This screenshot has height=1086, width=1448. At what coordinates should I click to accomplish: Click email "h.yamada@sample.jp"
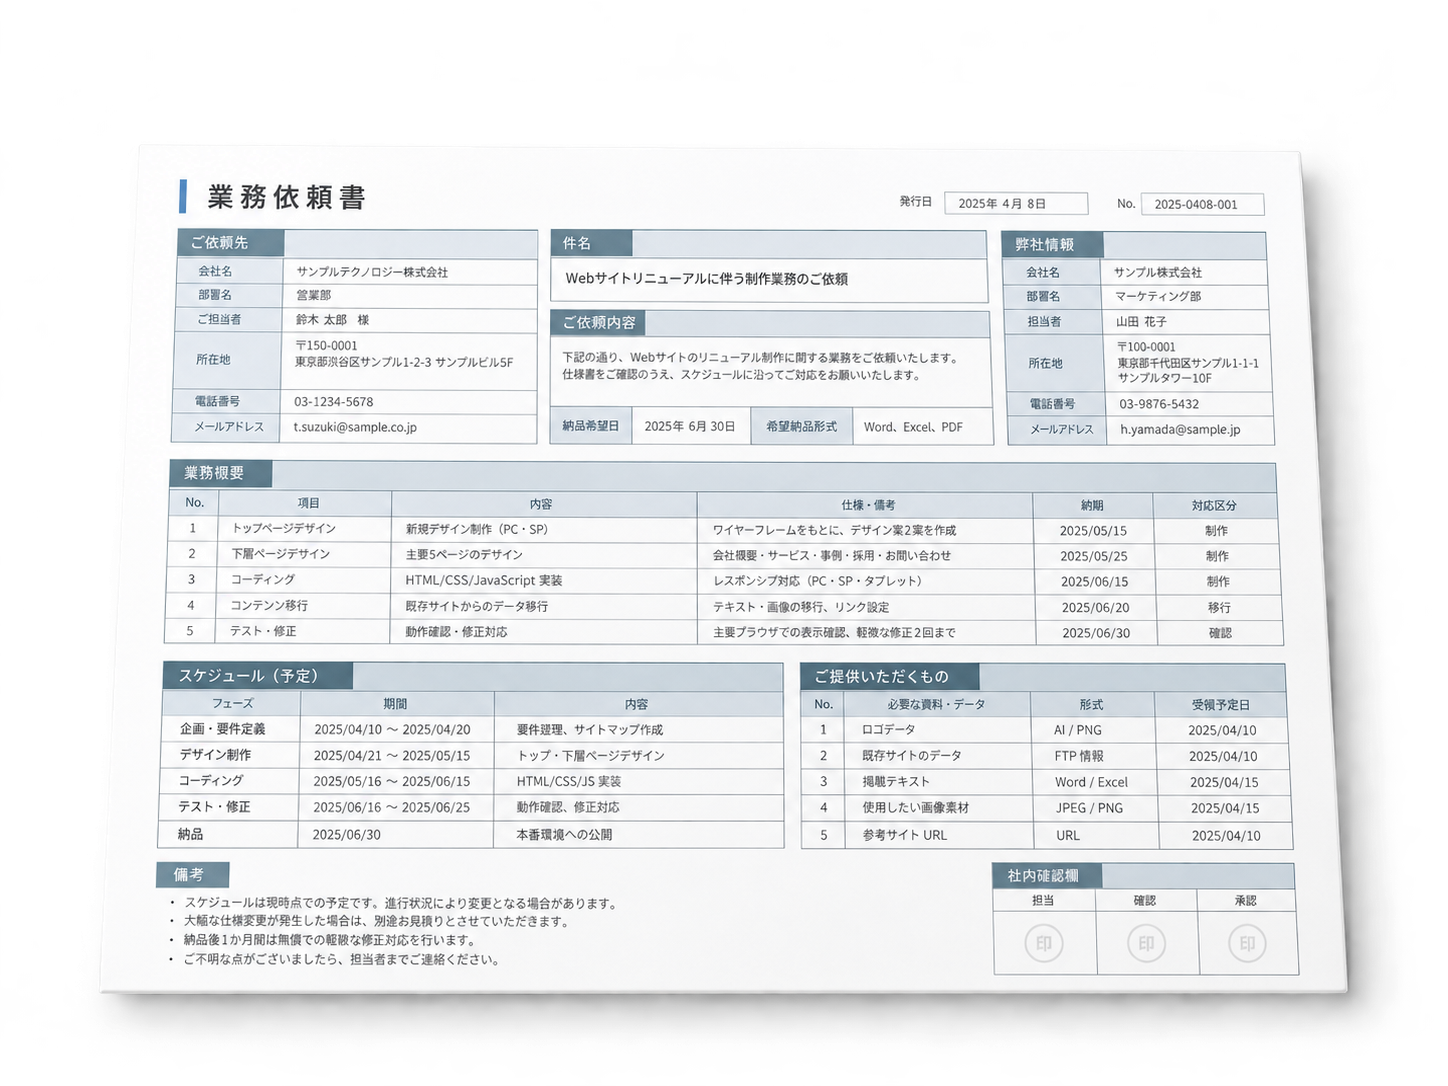tap(1180, 430)
